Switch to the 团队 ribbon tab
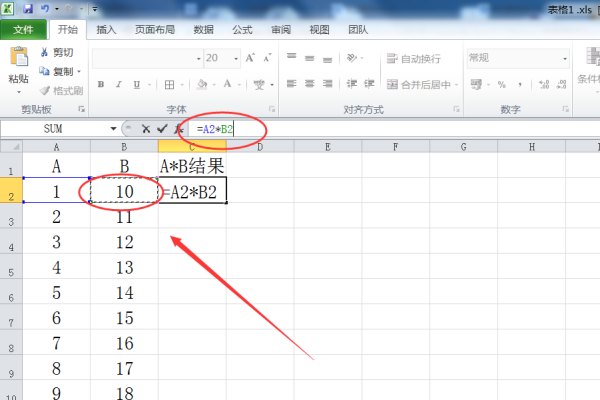The width and height of the screenshot is (600, 400). coord(358,29)
